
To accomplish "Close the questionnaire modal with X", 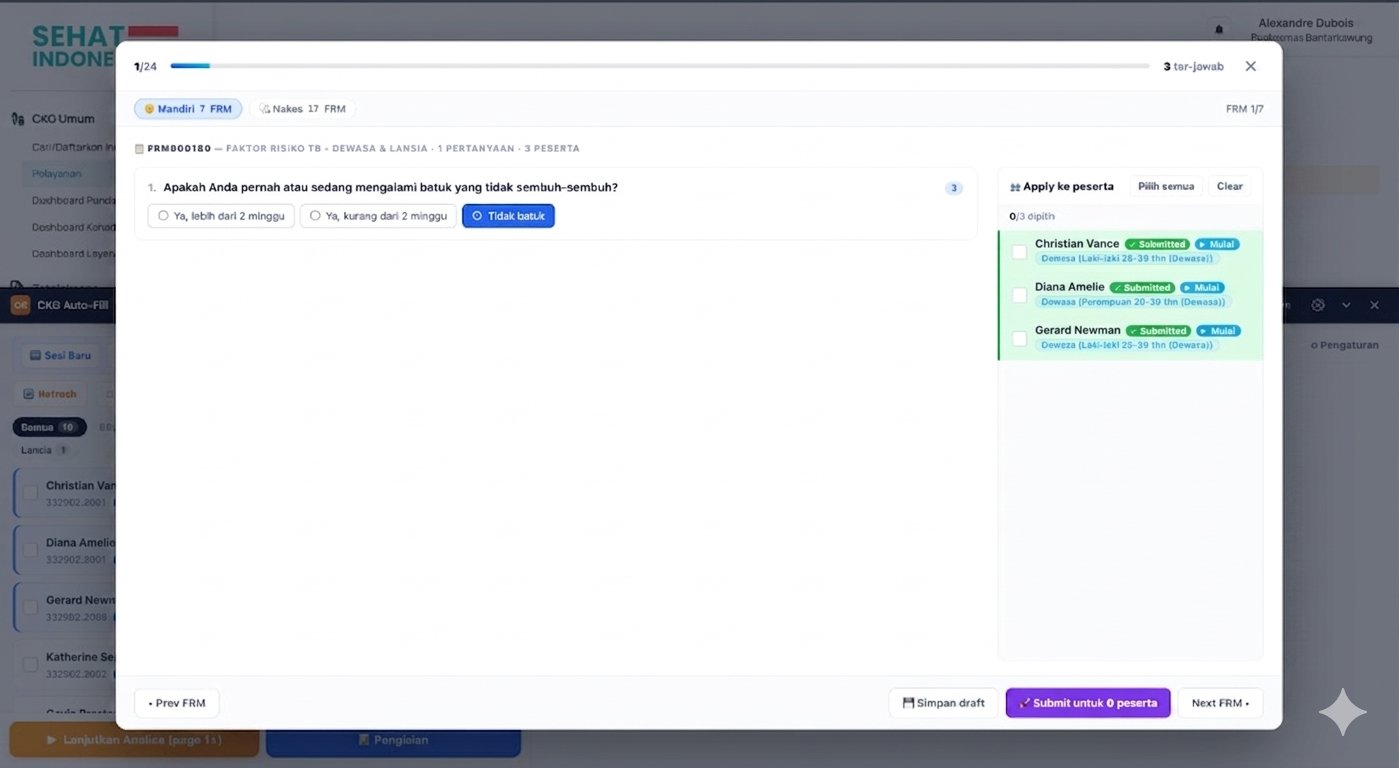I will pos(1250,66).
